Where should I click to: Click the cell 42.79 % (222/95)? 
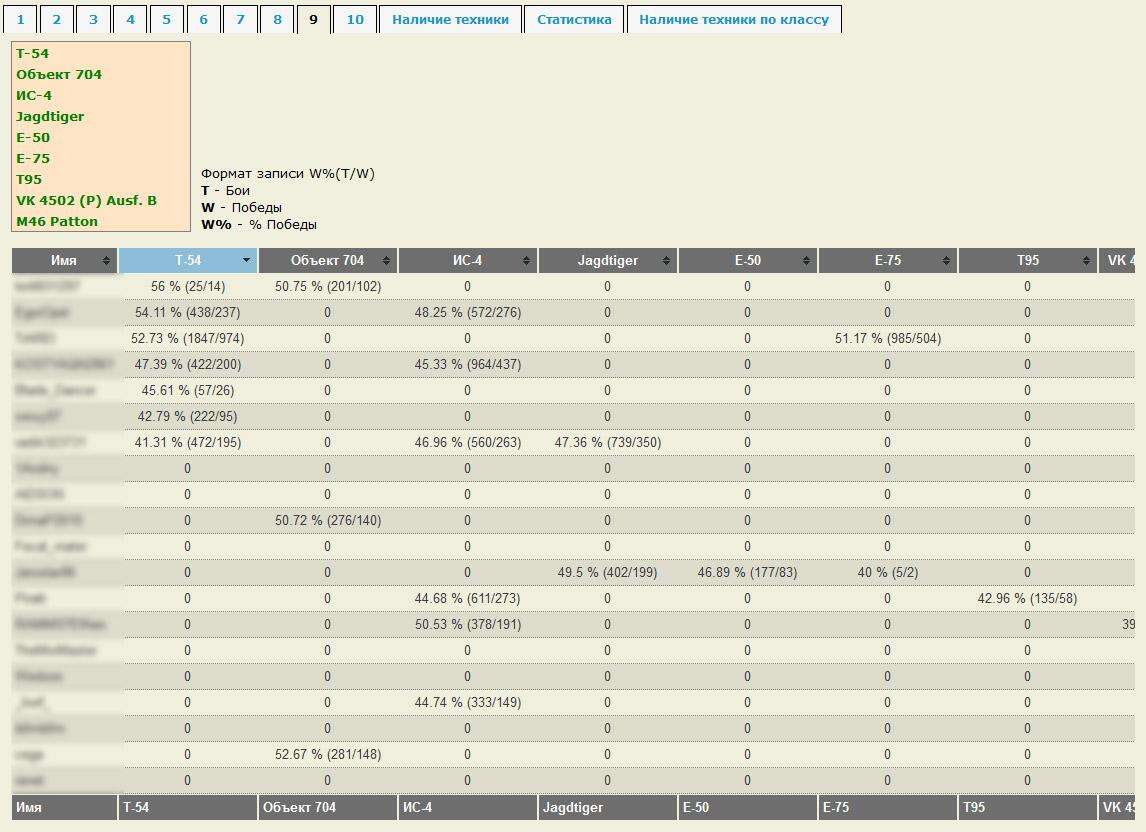(188, 416)
